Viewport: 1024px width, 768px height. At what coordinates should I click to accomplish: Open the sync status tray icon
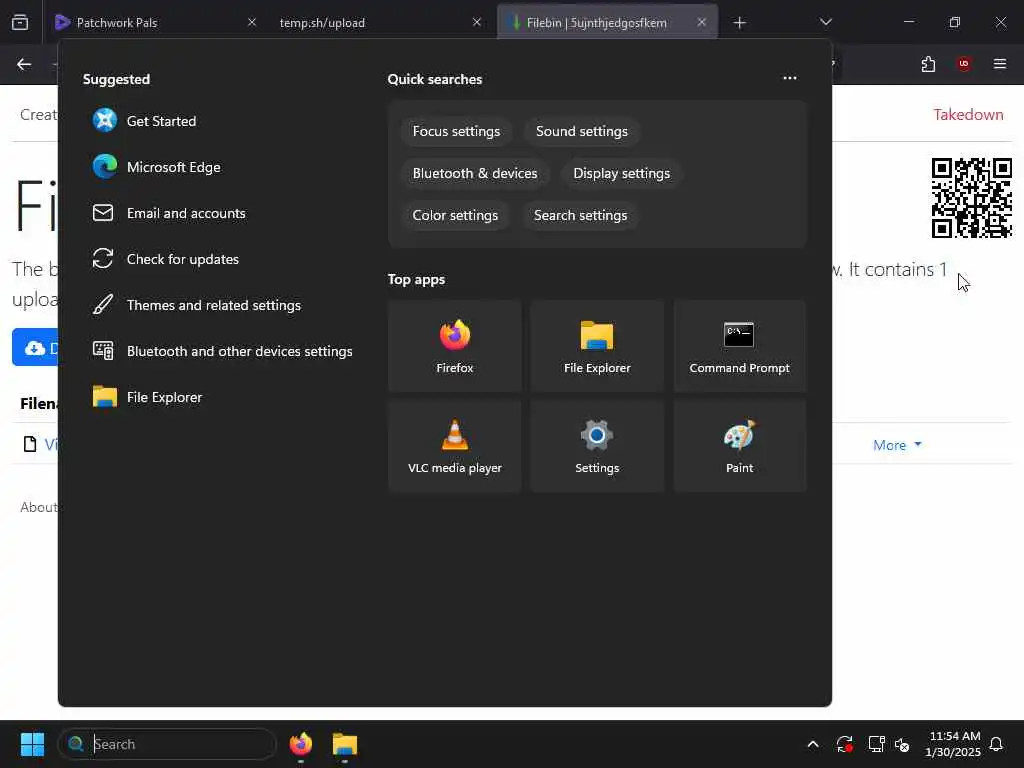pos(844,744)
